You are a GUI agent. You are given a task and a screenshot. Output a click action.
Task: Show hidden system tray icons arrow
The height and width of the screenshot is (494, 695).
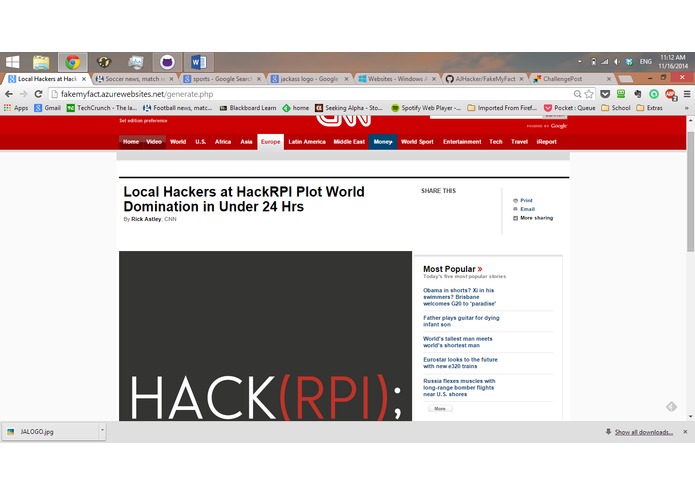579,62
